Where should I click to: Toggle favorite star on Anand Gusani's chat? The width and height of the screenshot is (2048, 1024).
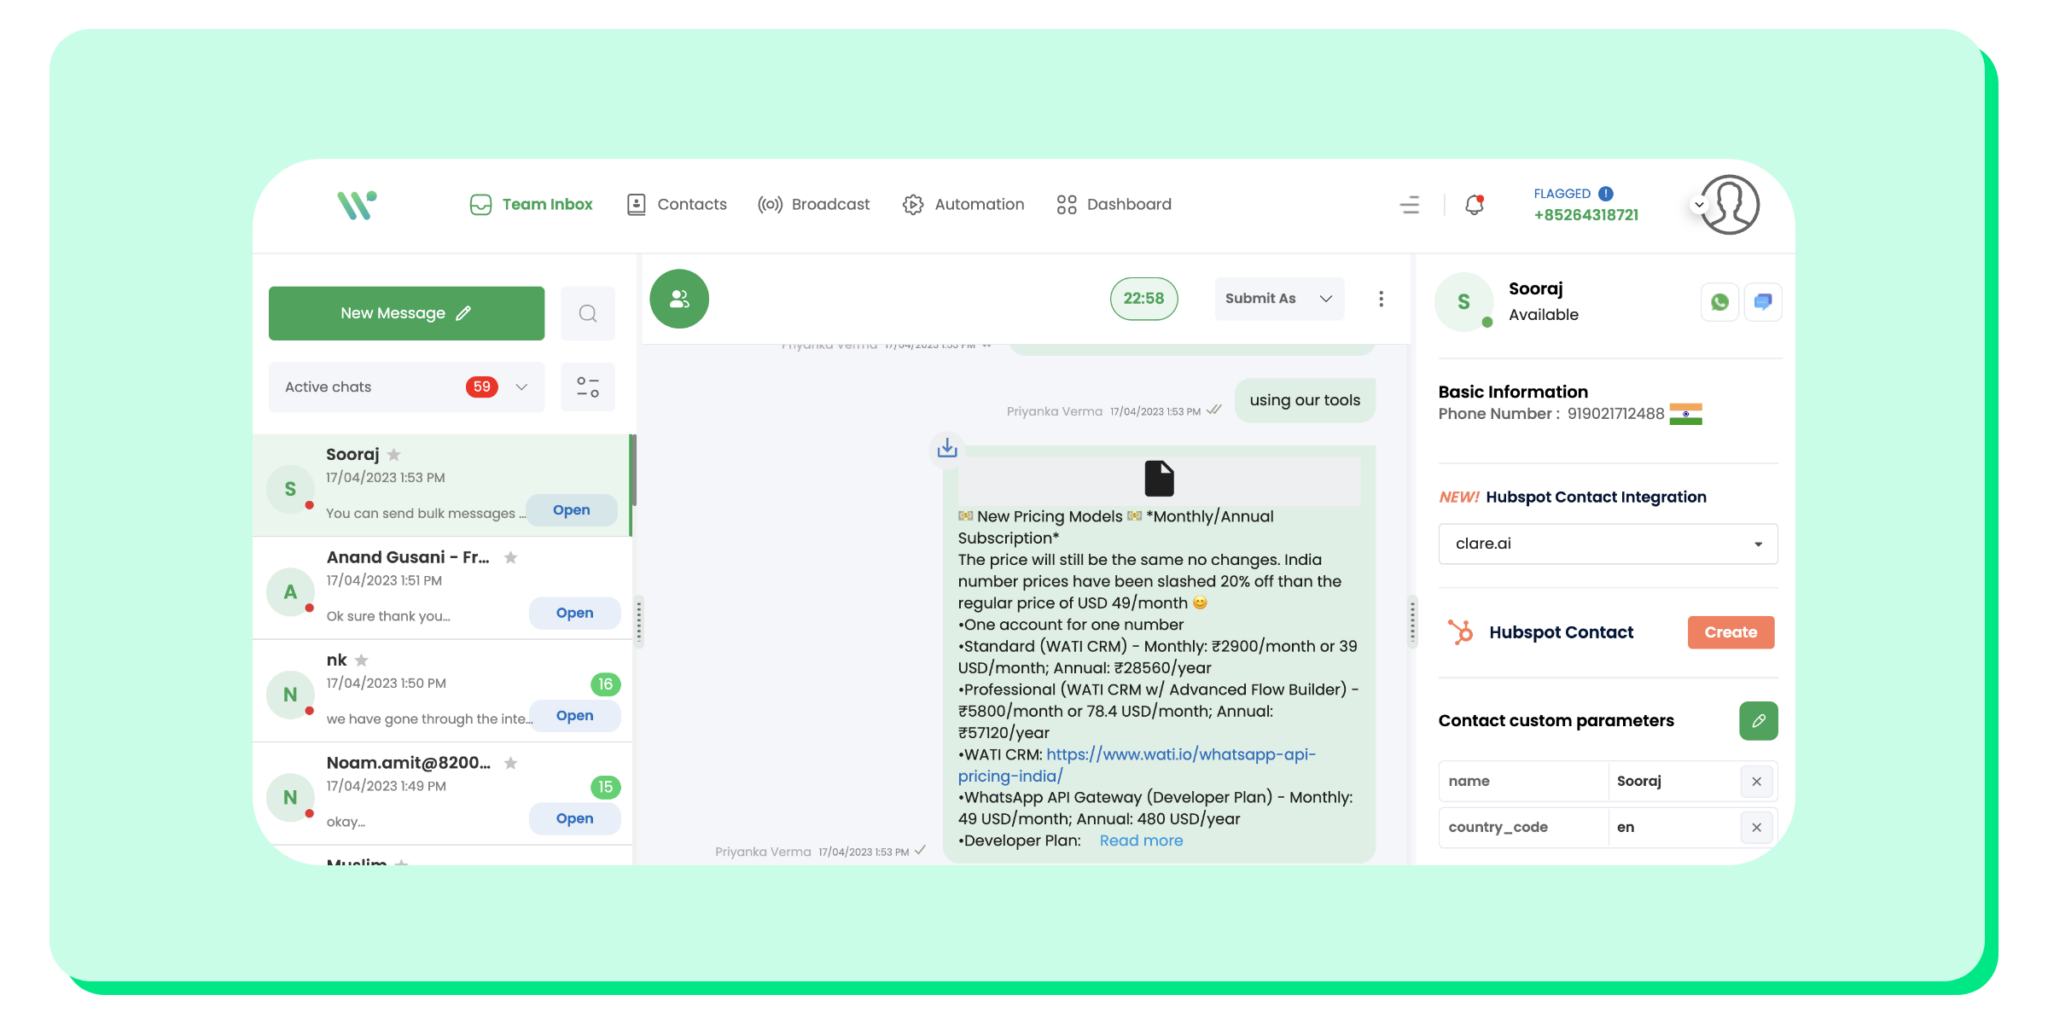511,557
